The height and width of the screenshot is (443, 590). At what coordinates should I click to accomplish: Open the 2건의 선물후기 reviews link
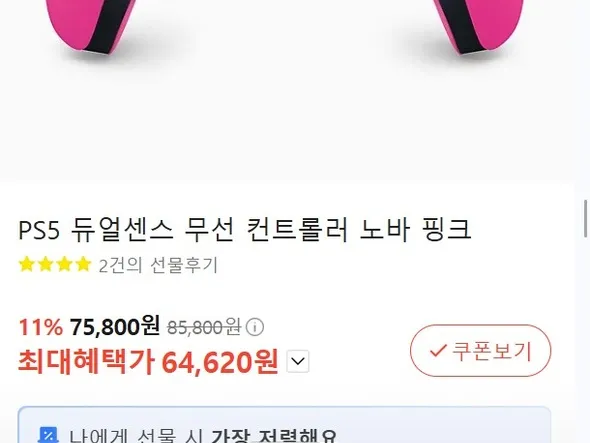pos(158,265)
